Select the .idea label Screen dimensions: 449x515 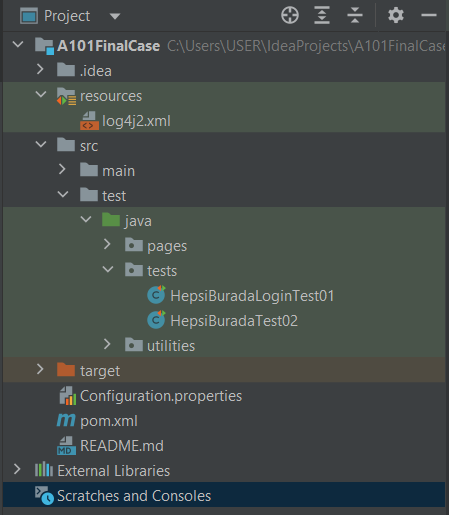[x=96, y=71]
